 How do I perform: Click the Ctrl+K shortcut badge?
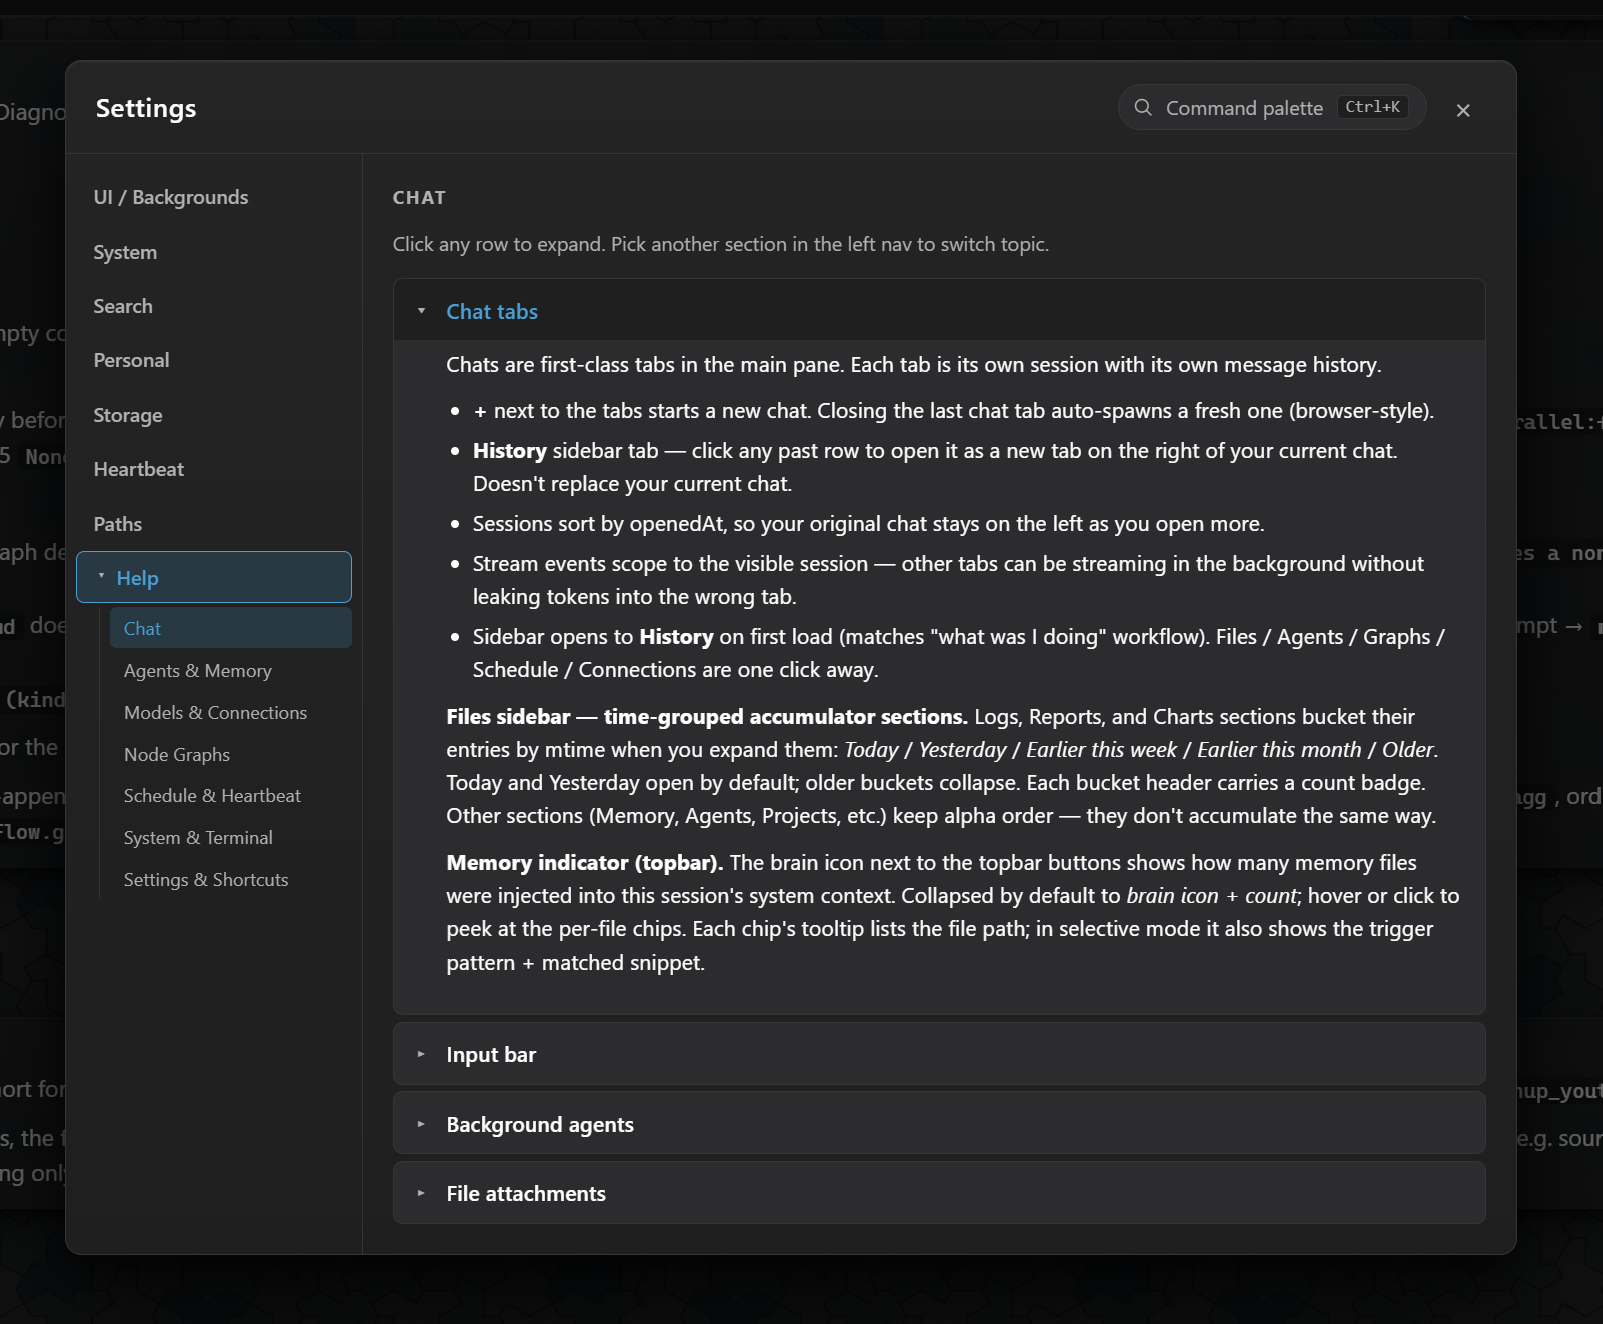click(x=1372, y=107)
